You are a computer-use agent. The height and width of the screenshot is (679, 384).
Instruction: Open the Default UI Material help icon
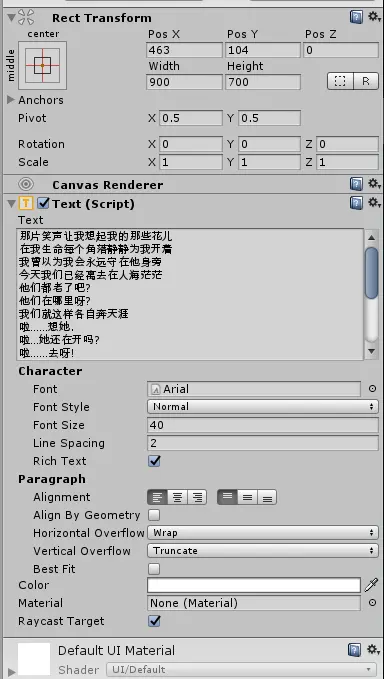(x=354, y=650)
